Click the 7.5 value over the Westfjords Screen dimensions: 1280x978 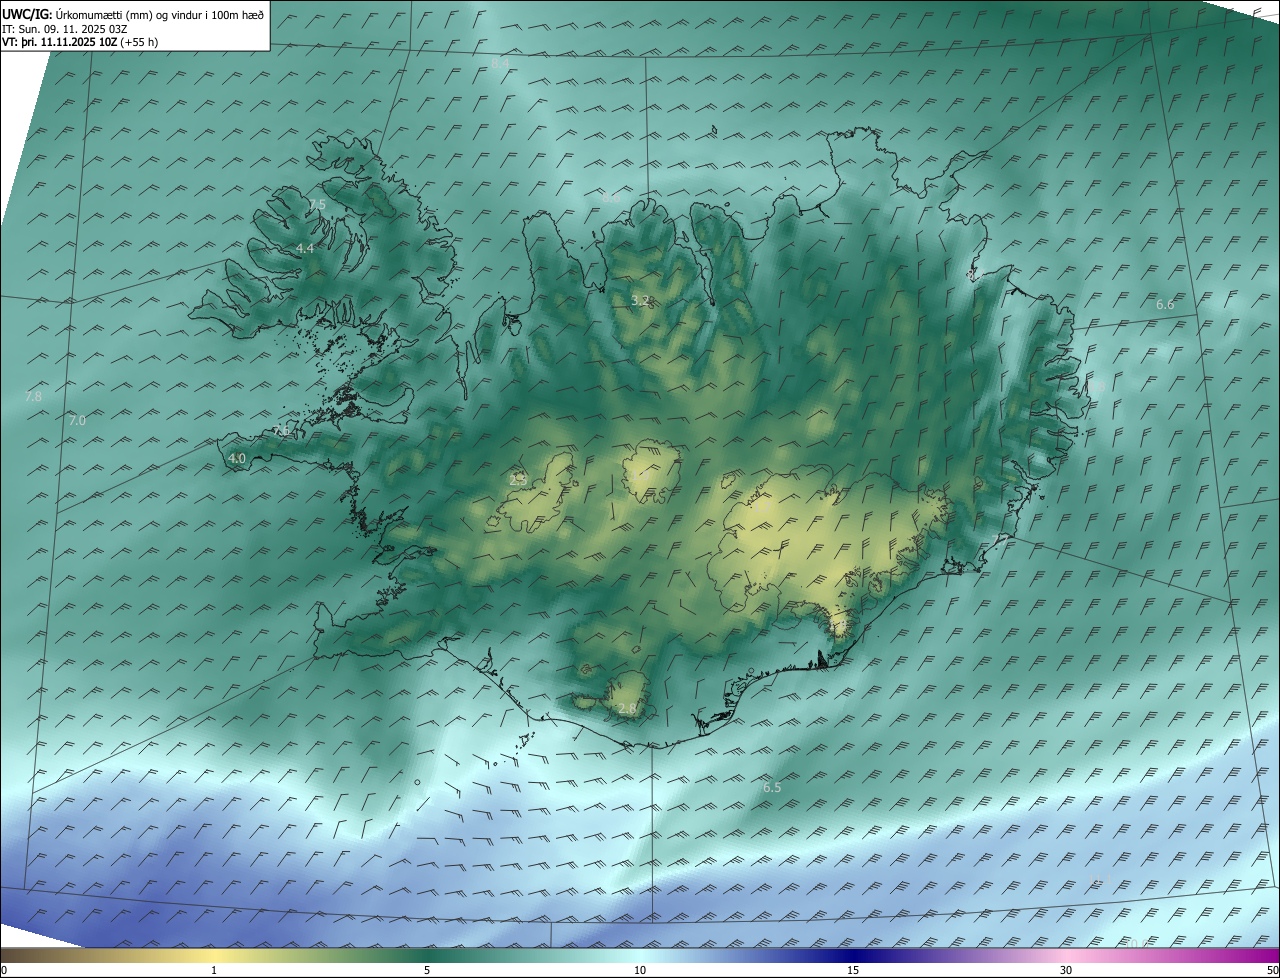click(317, 204)
